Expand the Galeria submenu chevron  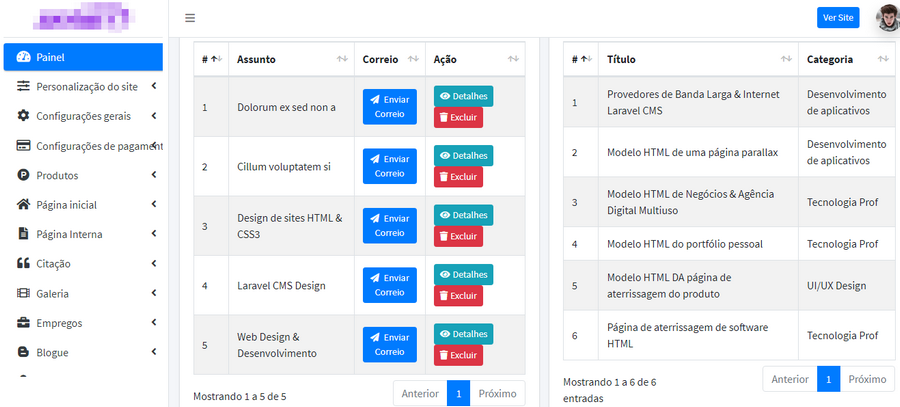[154, 293]
